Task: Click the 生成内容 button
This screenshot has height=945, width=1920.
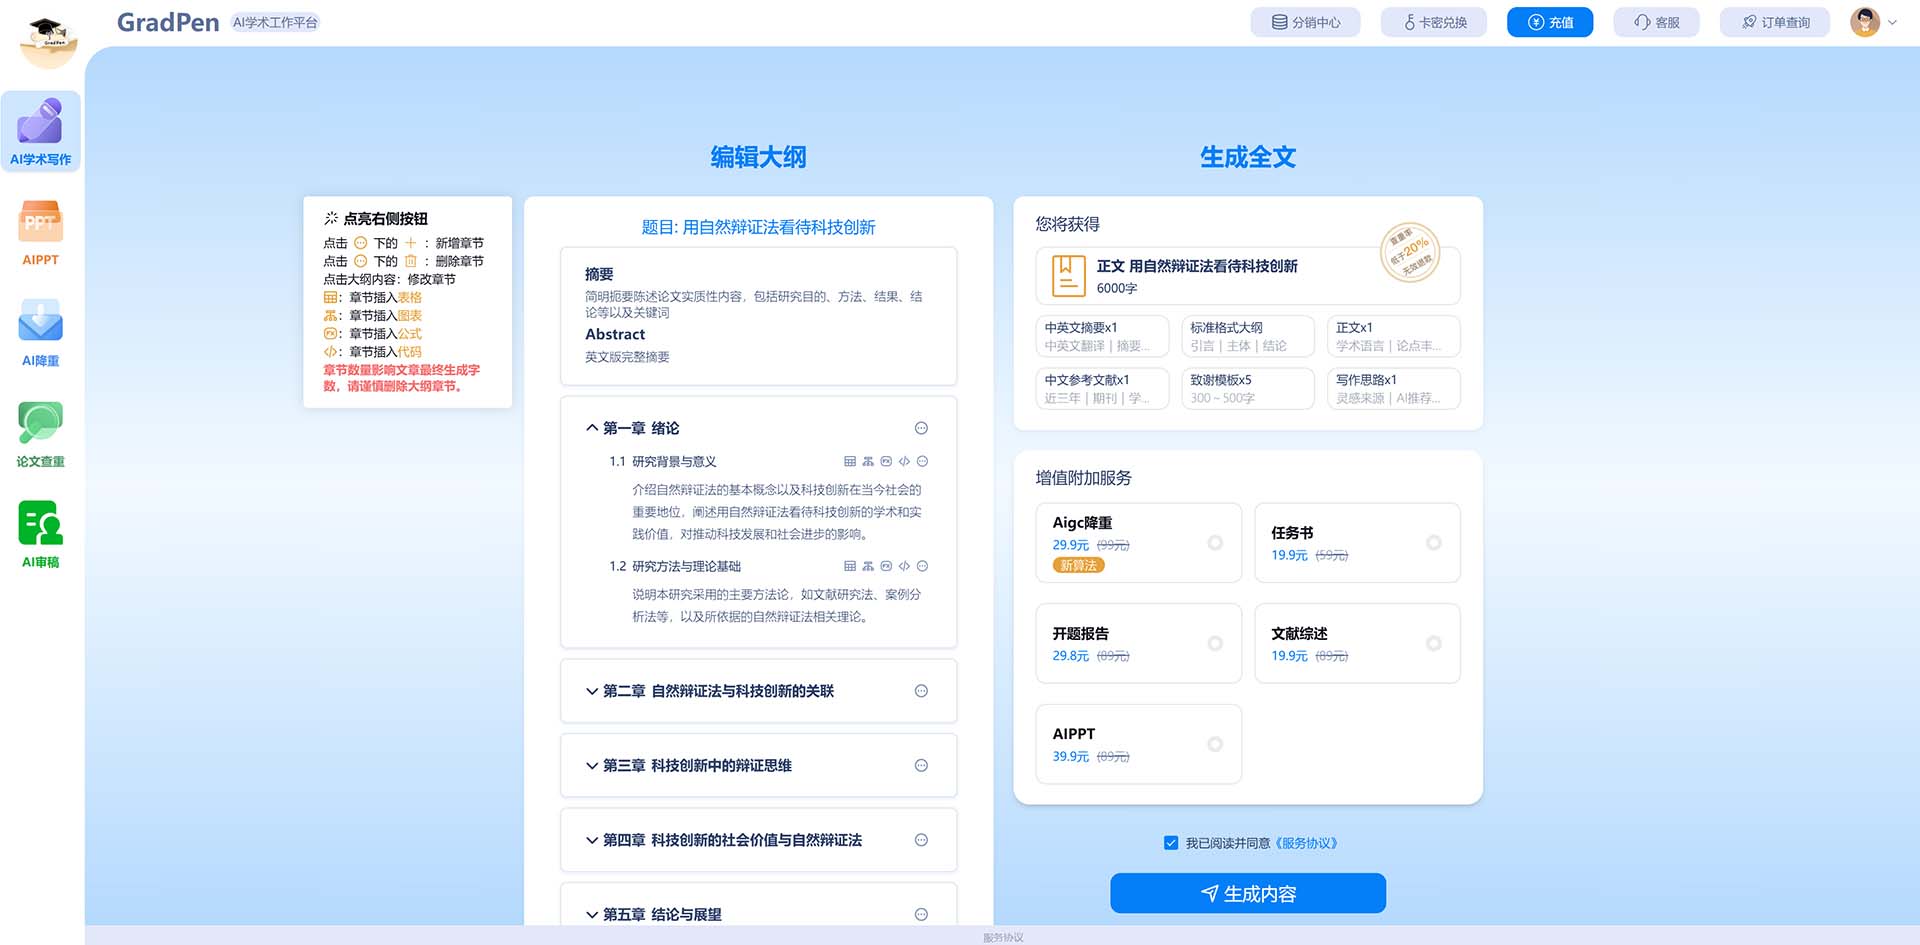Action: [x=1247, y=893]
